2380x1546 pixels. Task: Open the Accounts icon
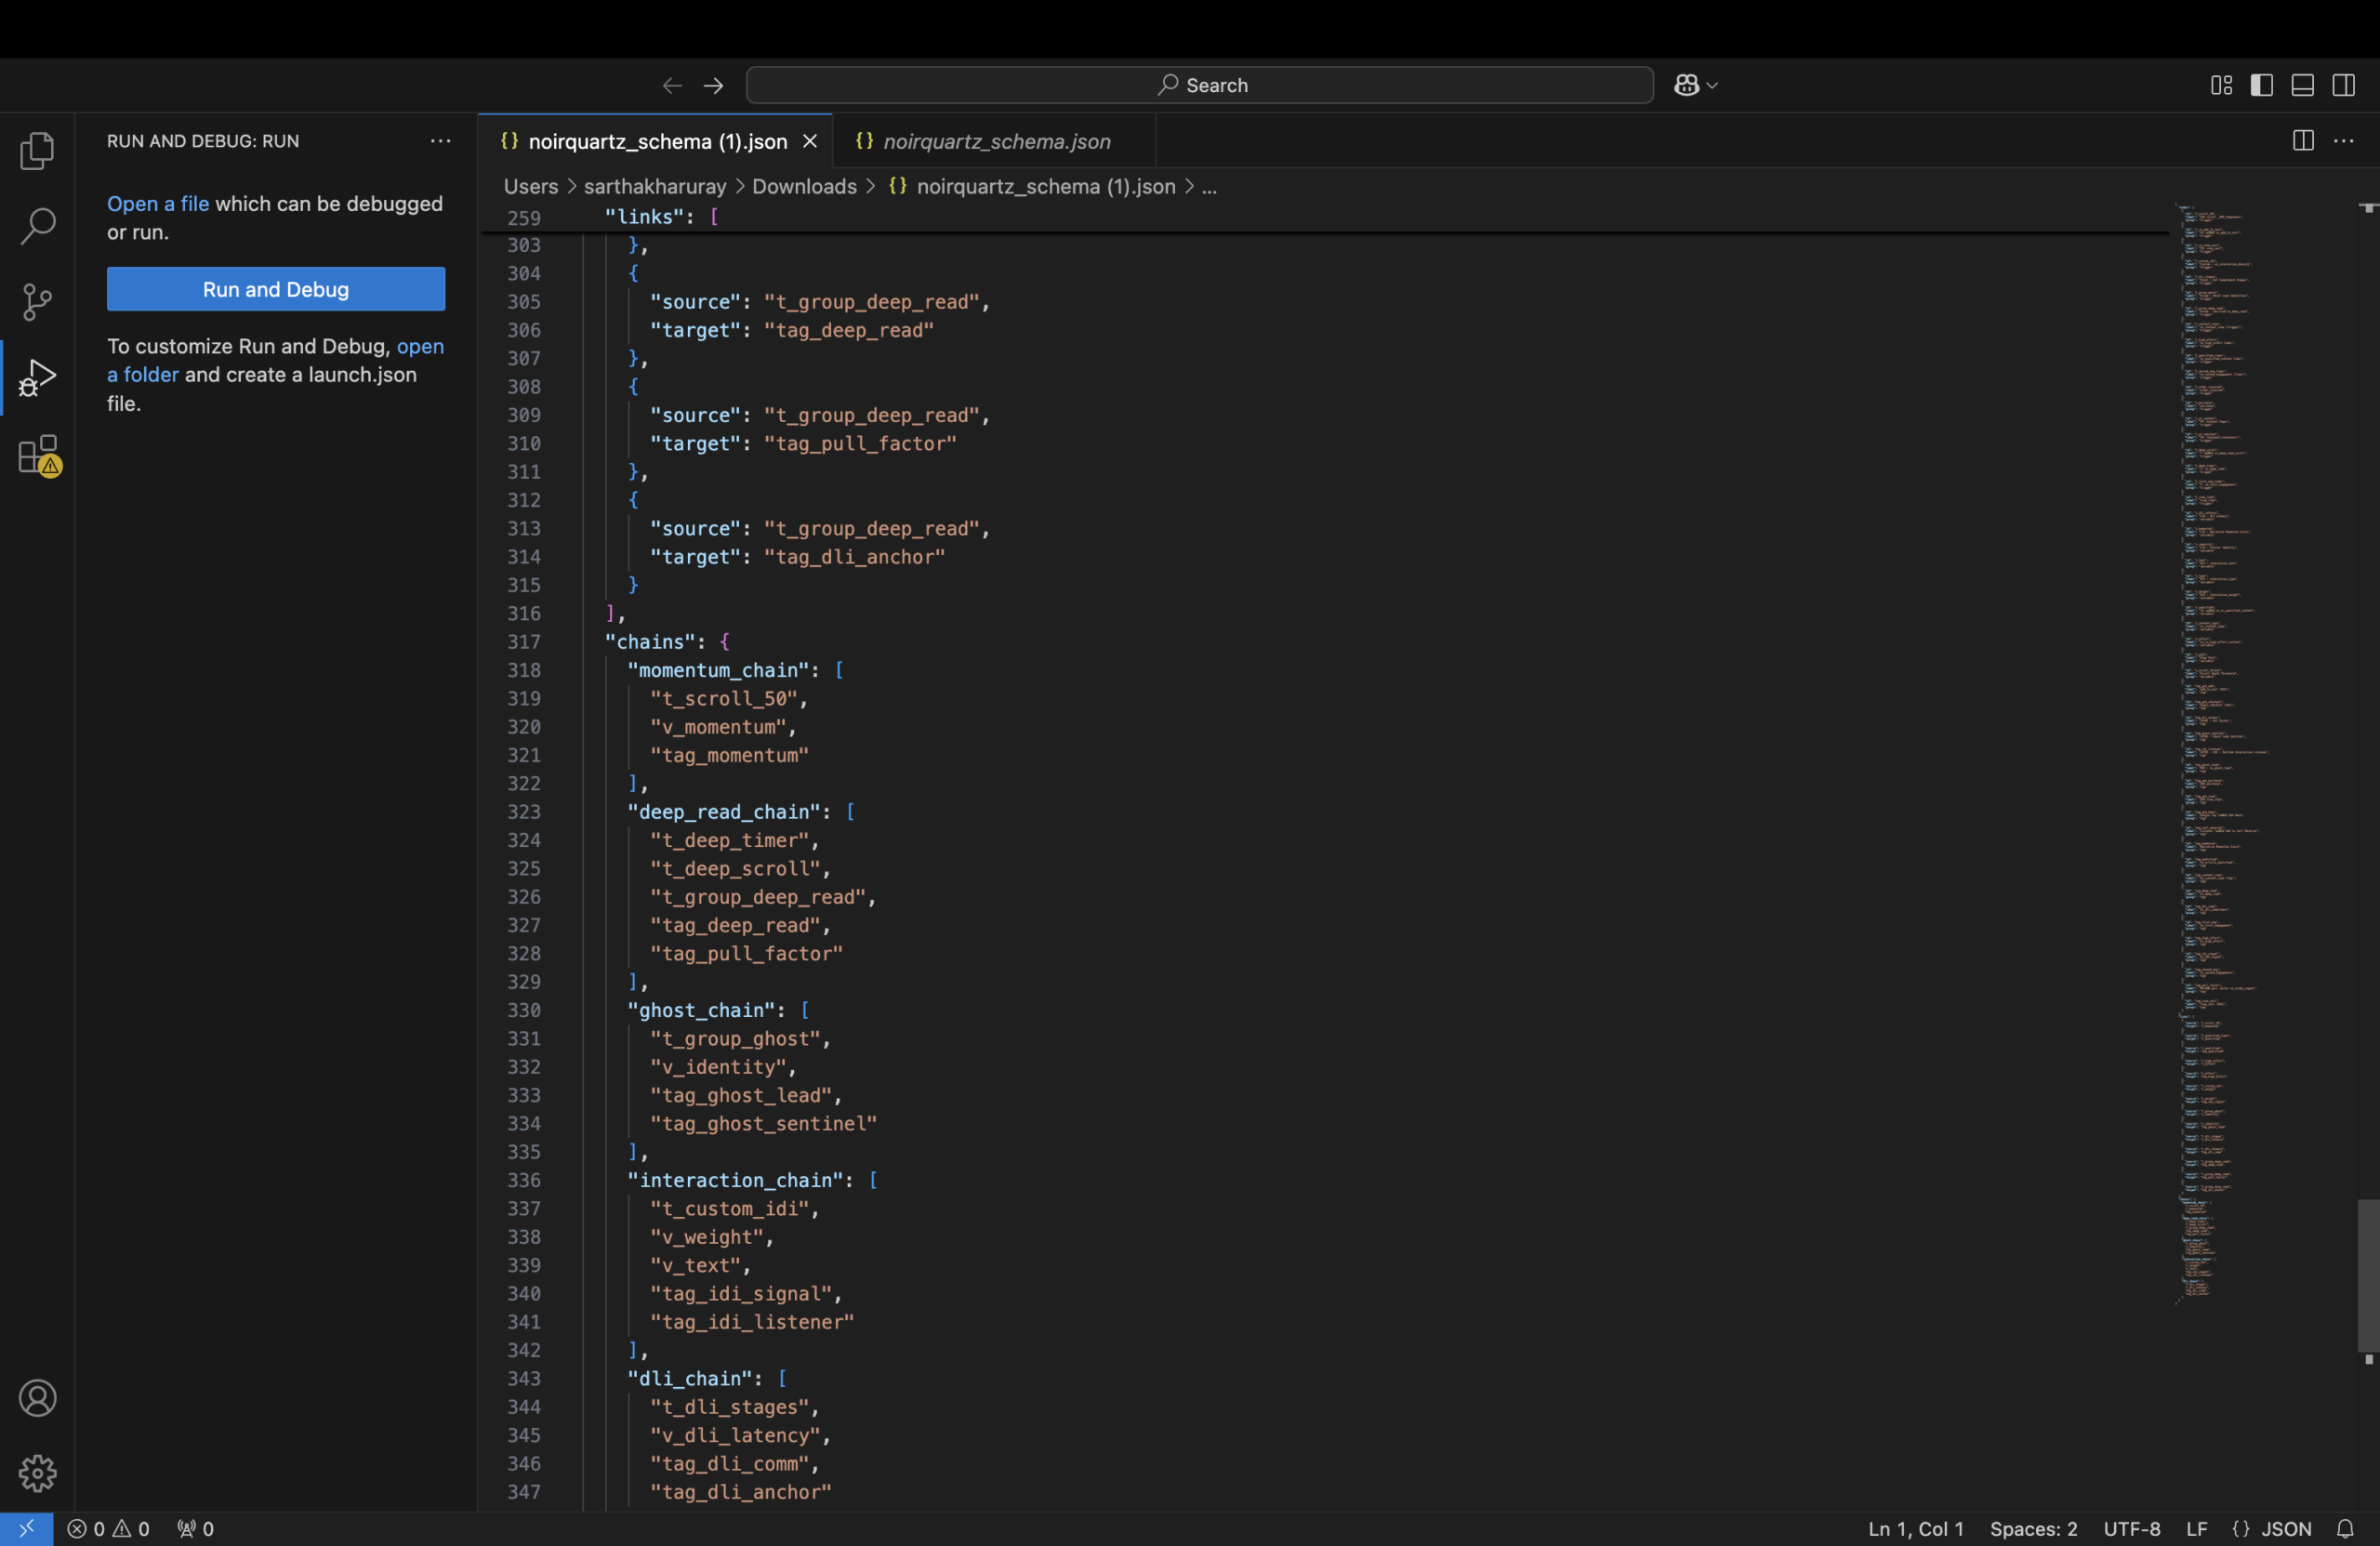point(37,1398)
